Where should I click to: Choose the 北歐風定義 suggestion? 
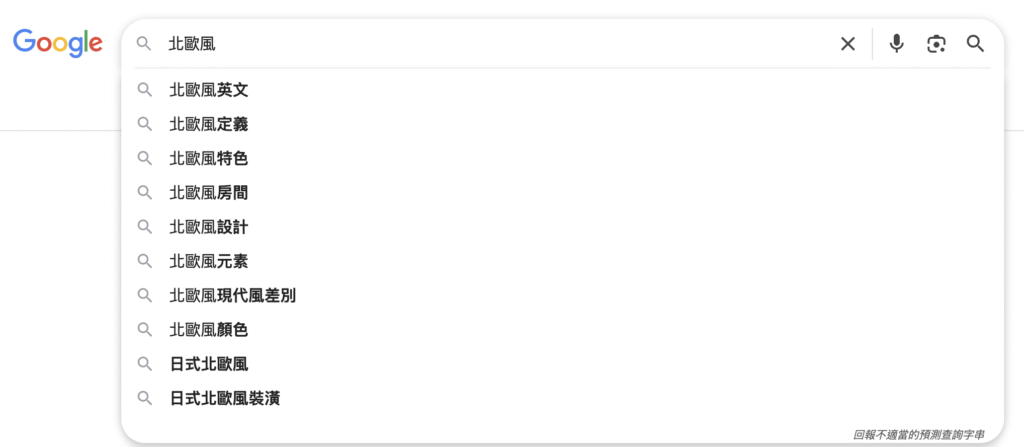(209, 124)
